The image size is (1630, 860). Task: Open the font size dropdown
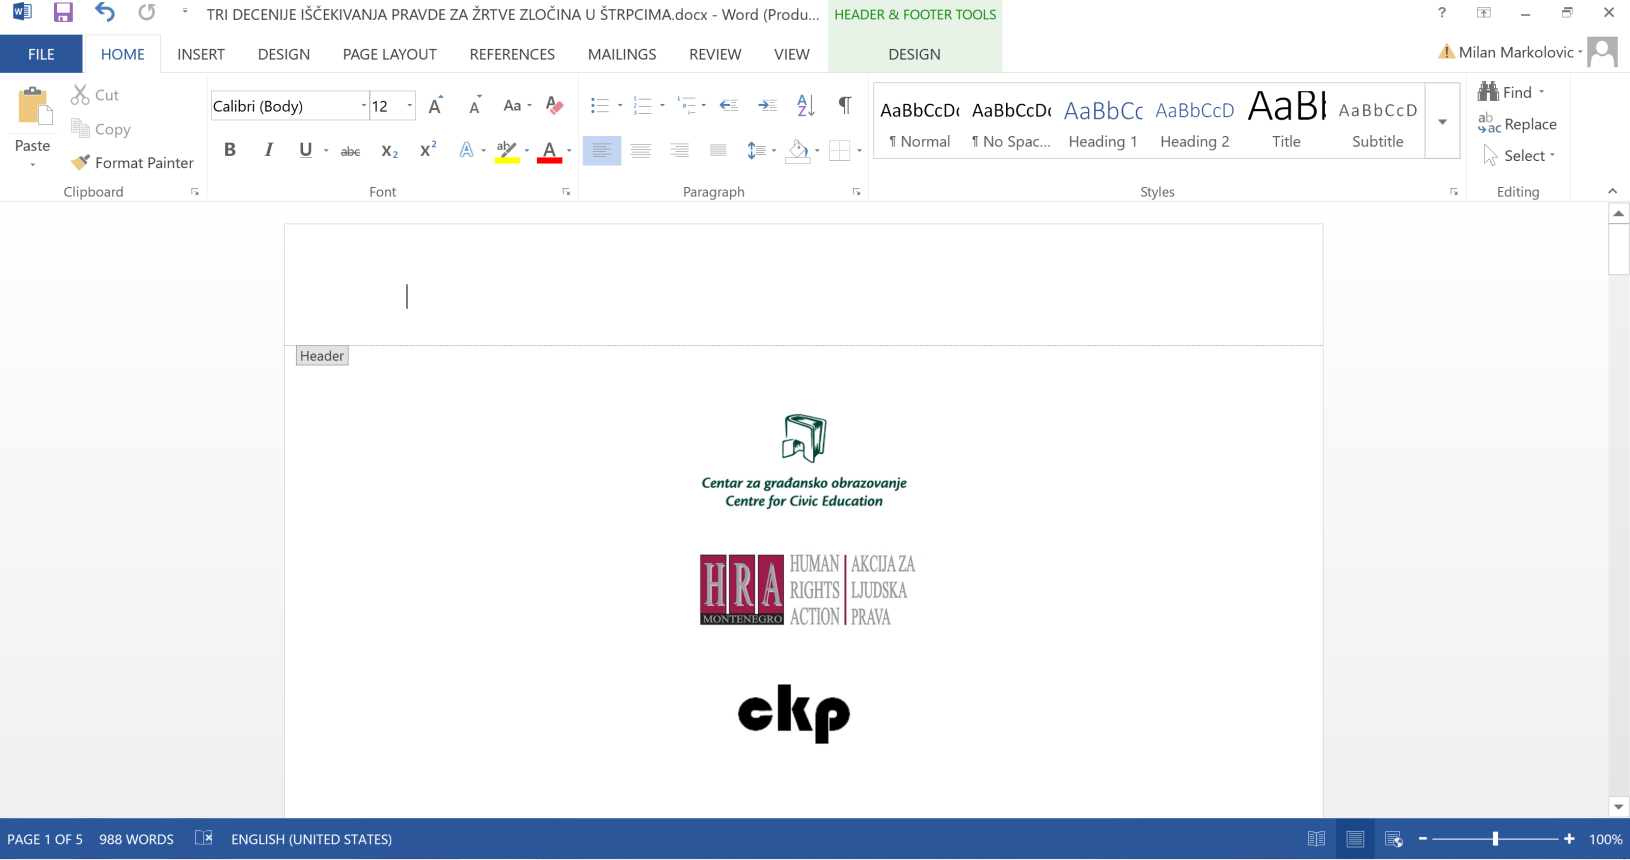pyautogui.click(x=409, y=106)
